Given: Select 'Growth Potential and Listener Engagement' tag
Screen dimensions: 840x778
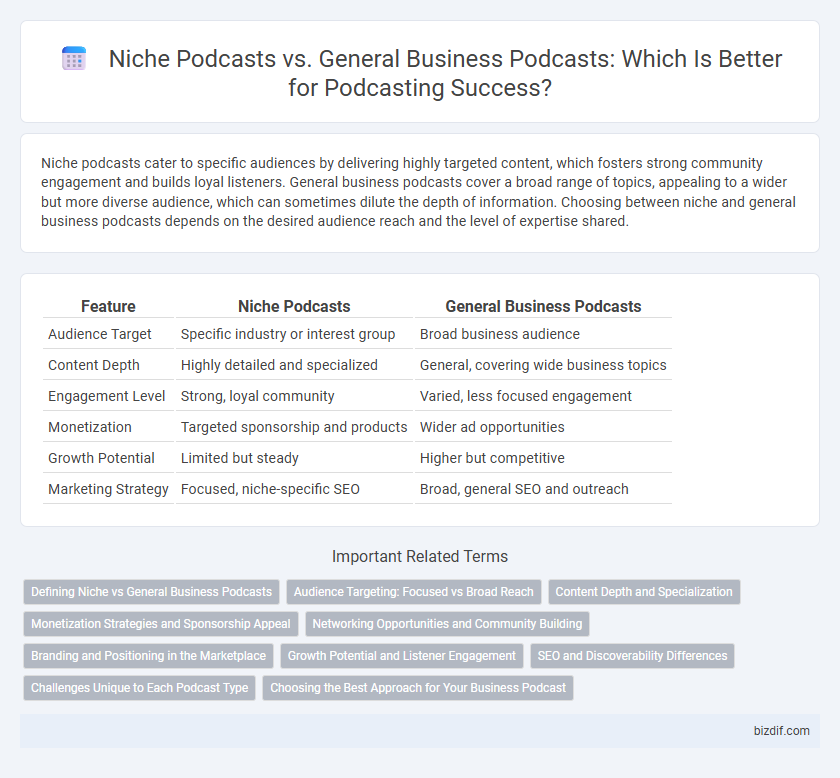Looking at the screenshot, I should [x=402, y=656].
